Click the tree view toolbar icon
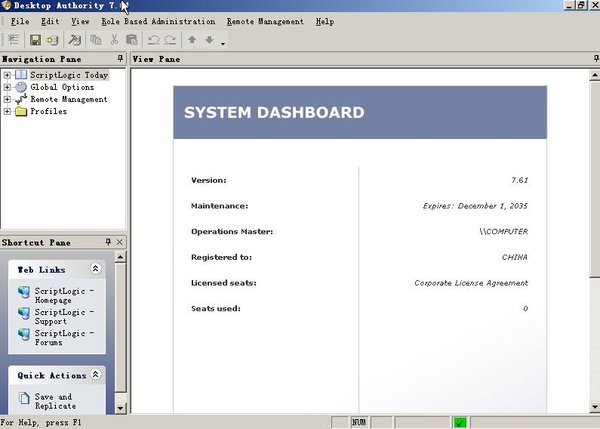This screenshot has height=429, width=600. pyautogui.click(x=13, y=40)
